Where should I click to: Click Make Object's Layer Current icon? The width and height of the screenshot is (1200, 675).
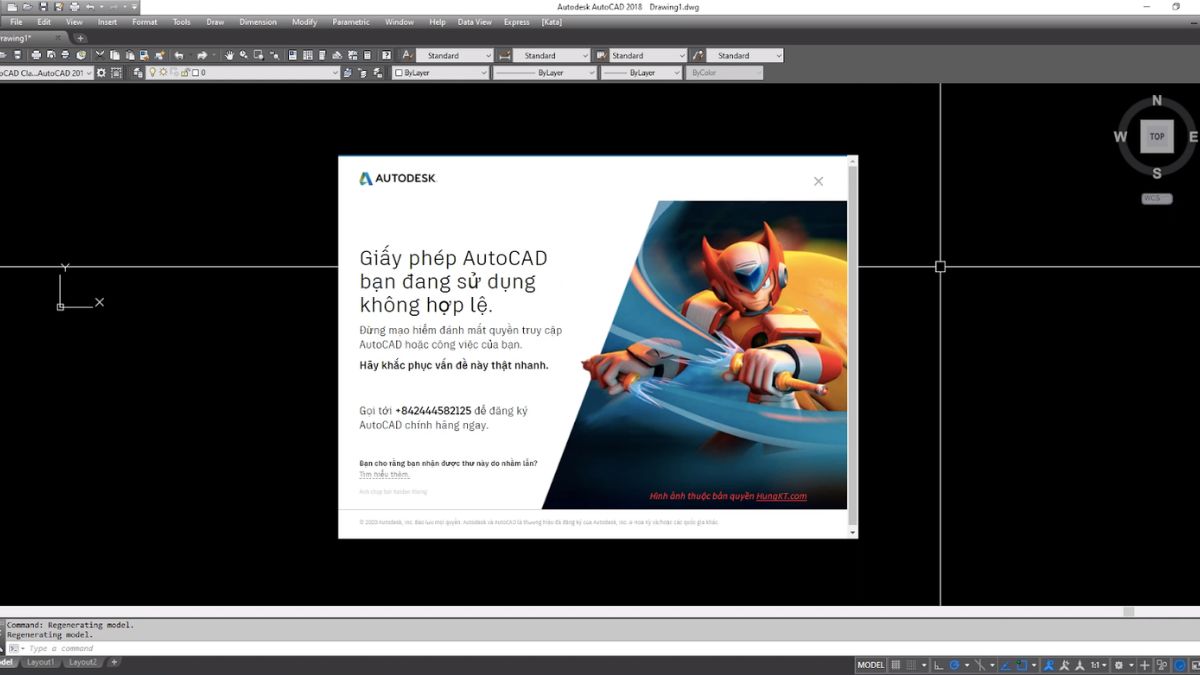[348, 72]
